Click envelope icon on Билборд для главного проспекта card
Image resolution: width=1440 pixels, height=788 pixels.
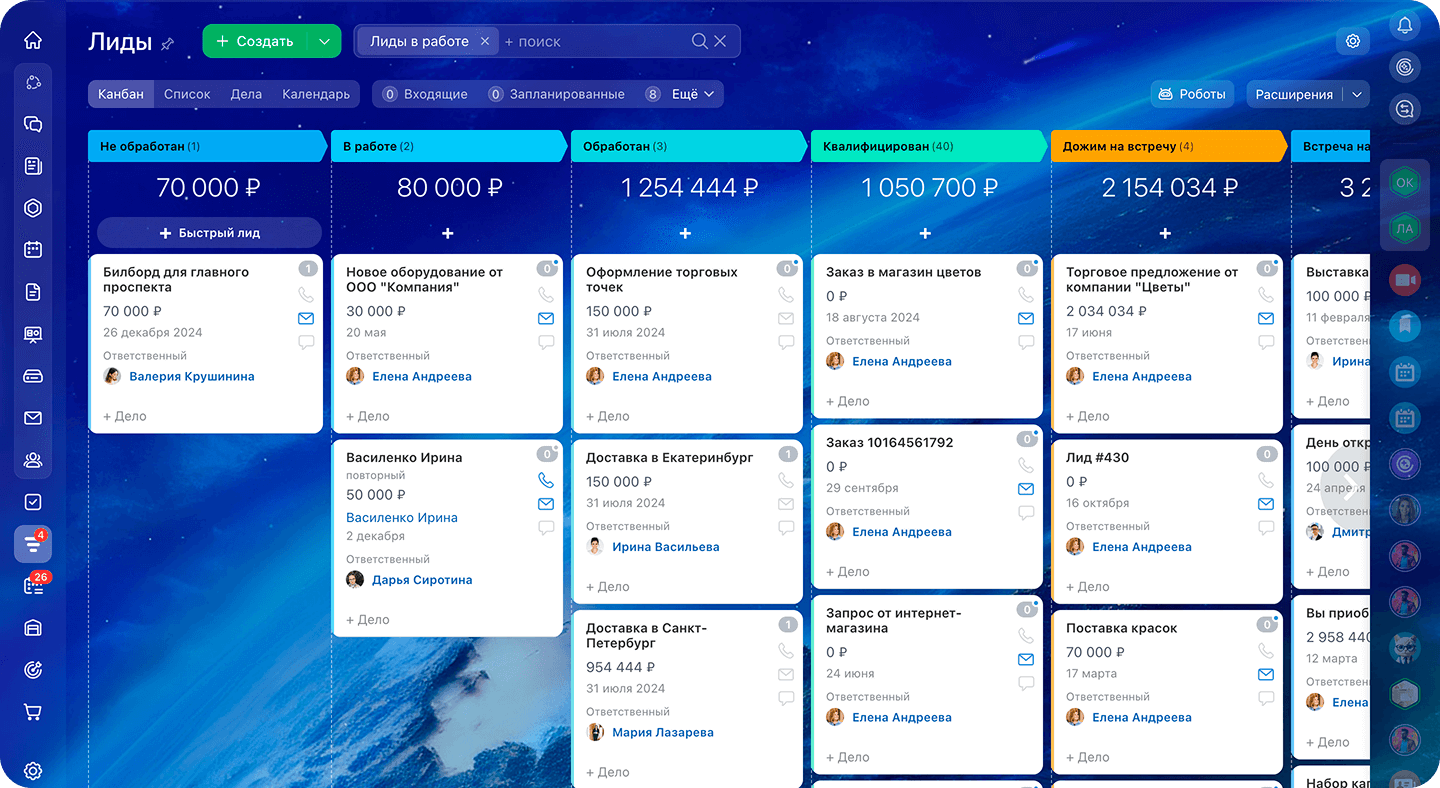tap(306, 319)
